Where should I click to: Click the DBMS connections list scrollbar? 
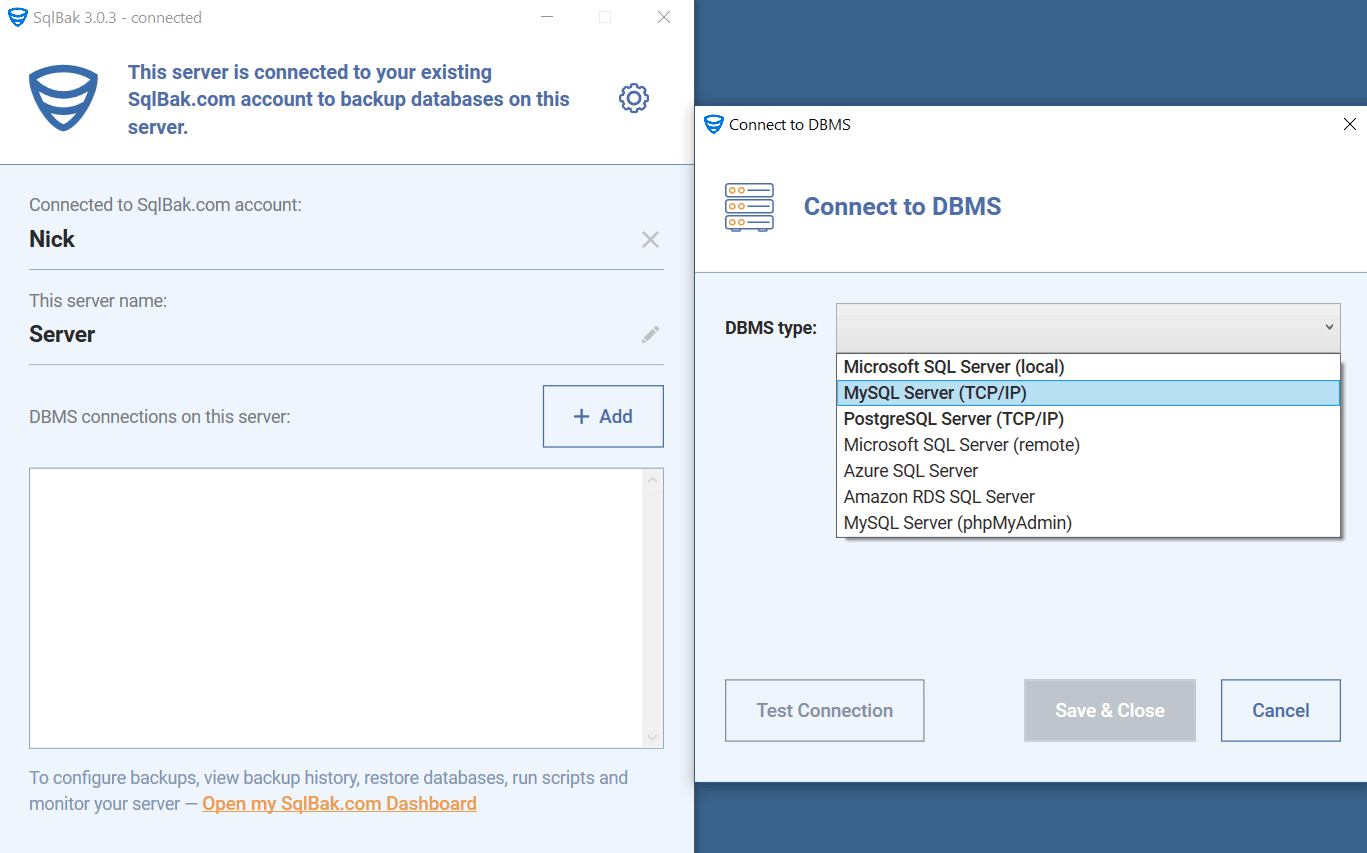653,608
